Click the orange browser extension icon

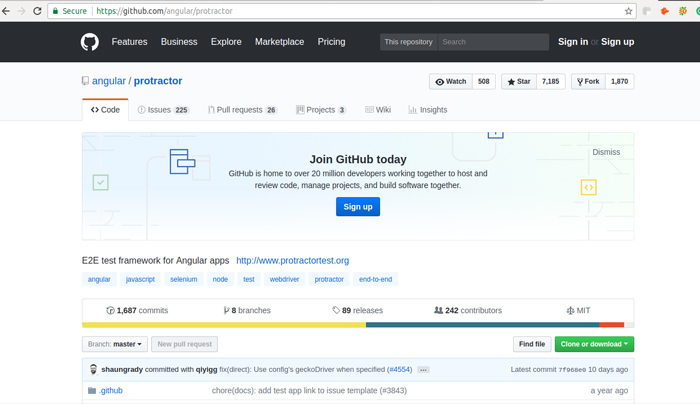(665, 11)
